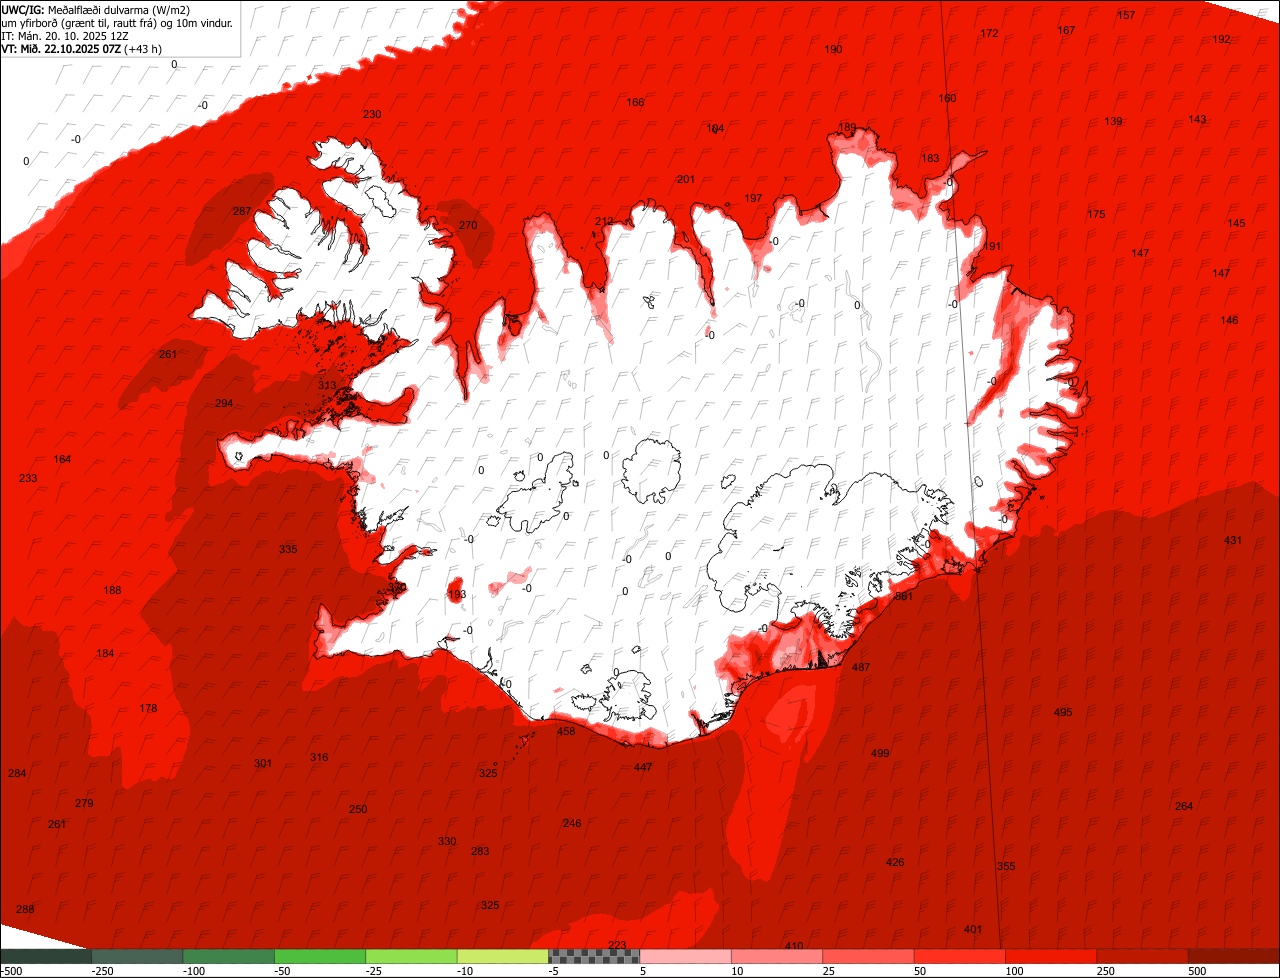Click the flux value 495 on the map
The width and height of the screenshot is (1280, 978).
click(1063, 712)
